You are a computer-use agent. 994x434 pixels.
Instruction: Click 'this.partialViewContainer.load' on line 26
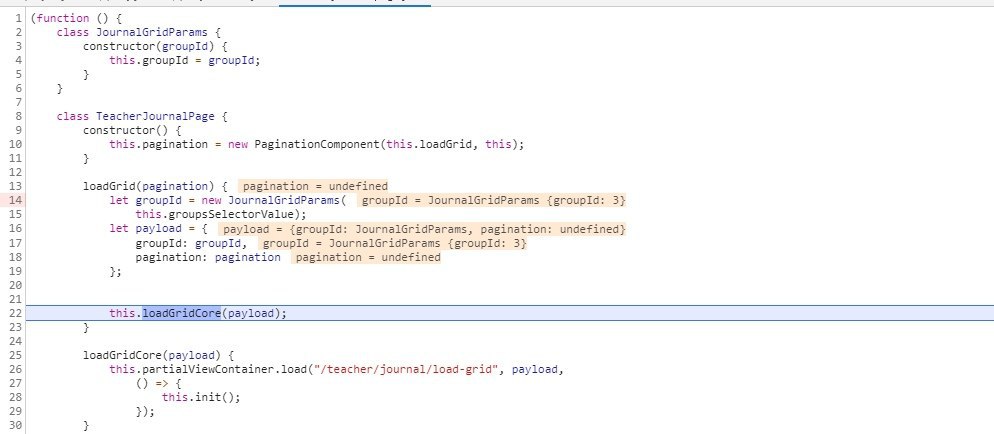[208, 369]
